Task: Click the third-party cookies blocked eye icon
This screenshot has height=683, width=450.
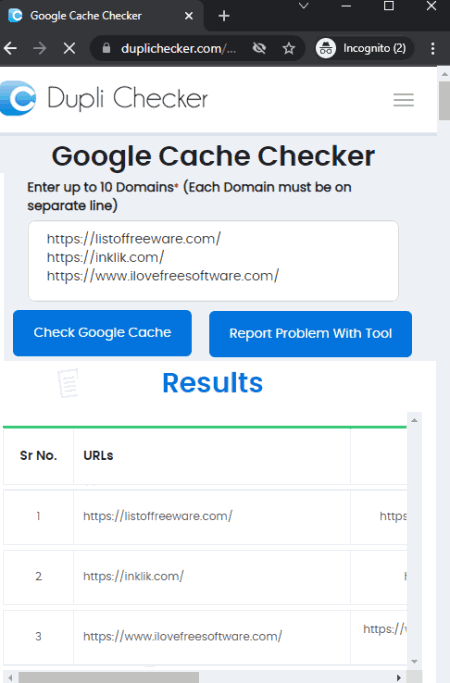Action: point(259,48)
